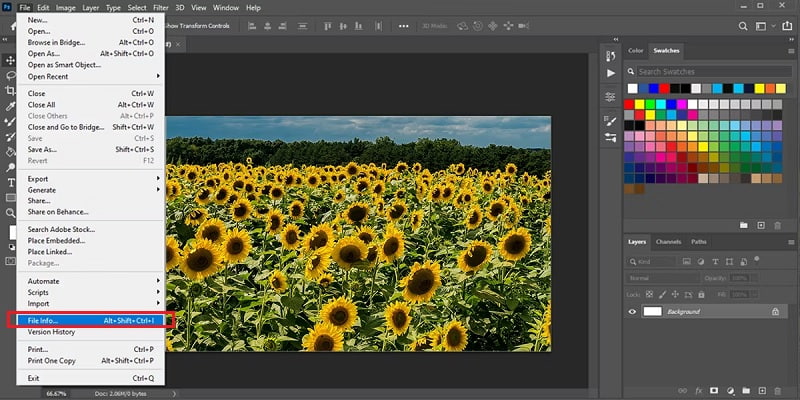Create new adjustment layer icon
Screen dimensions: 800x400
point(730,391)
